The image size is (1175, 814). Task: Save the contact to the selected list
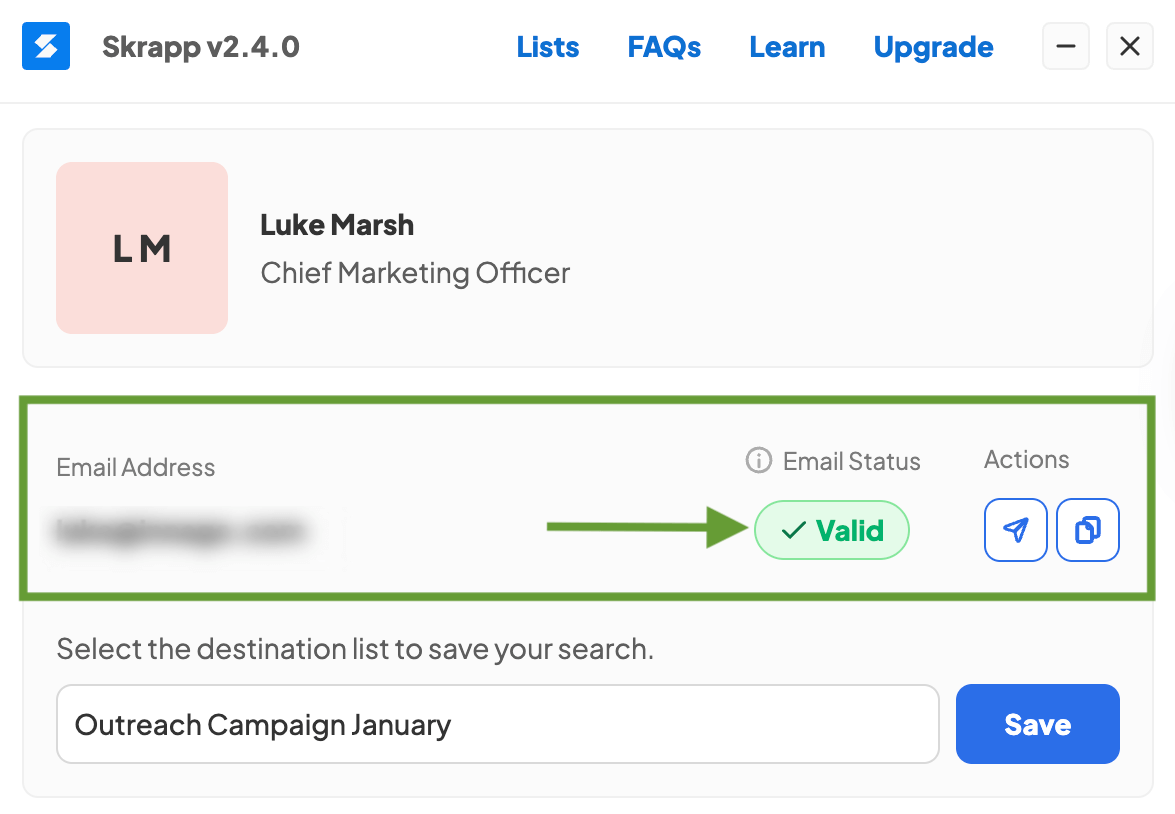click(x=1037, y=724)
